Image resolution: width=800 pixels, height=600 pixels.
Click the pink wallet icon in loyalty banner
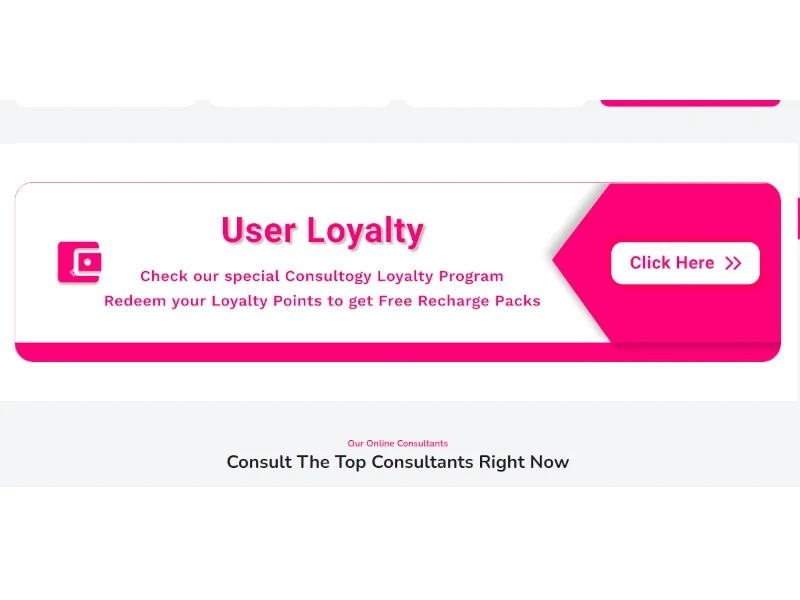coord(79,262)
